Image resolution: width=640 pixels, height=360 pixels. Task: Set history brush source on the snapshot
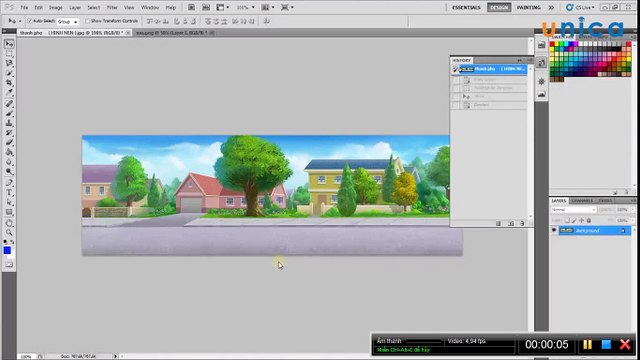point(455,69)
